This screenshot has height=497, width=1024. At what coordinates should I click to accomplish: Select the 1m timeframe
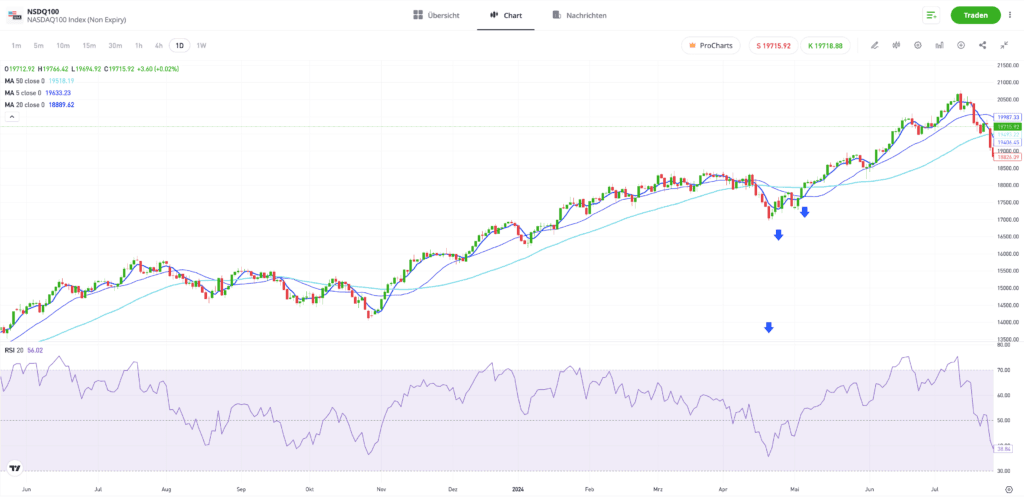(17, 46)
